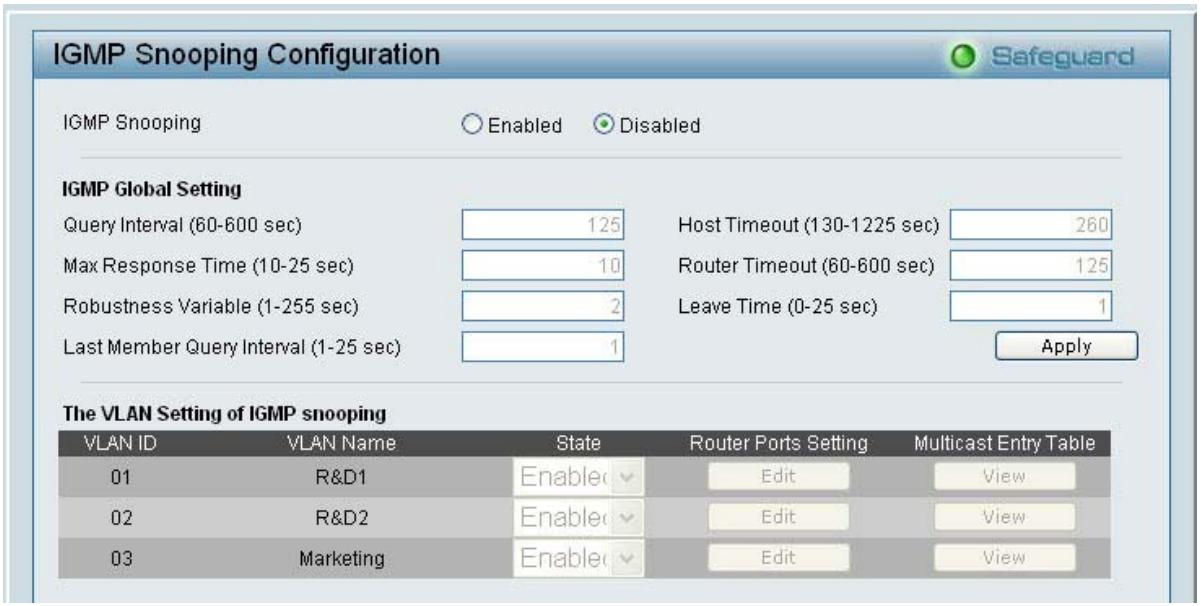Click the Leave Time input field
The image size is (1201, 606).
[1031, 306]
